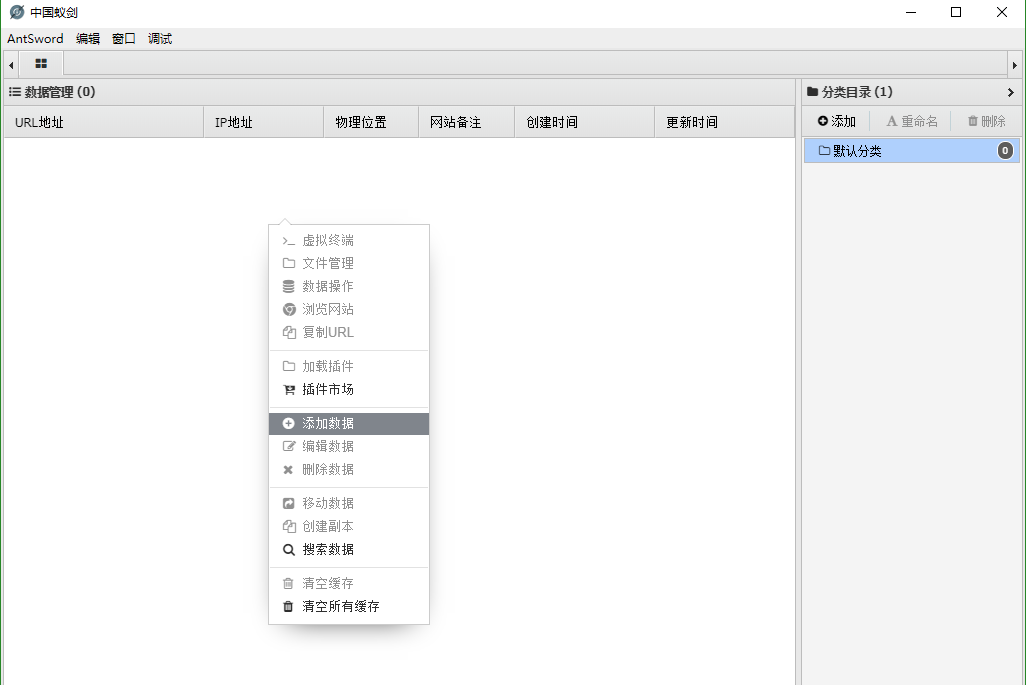
Task: Click the terminal prompt icon beside 虚拟终端
Action: [288, 241]
